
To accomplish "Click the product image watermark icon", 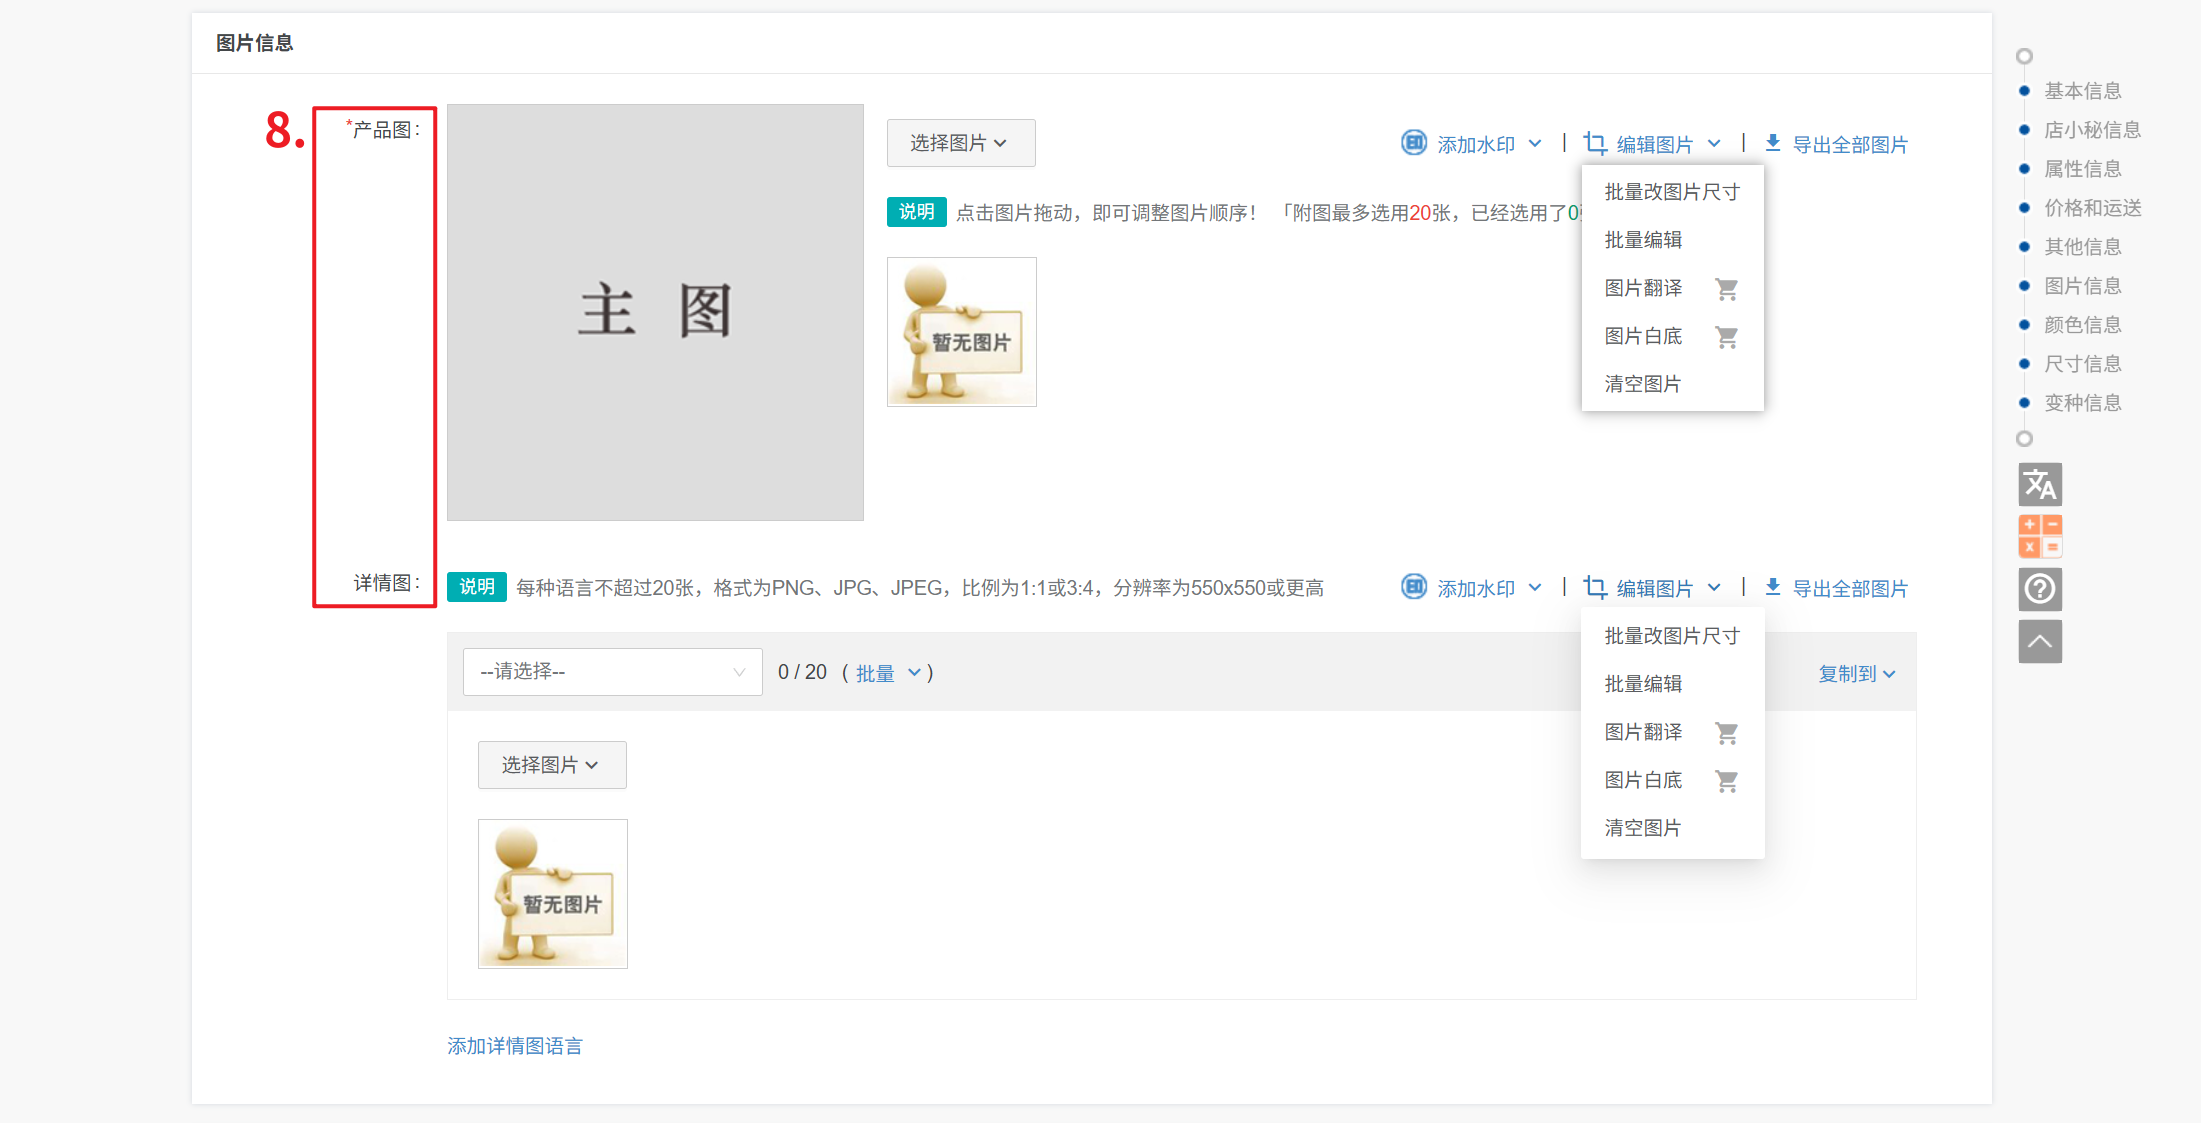I will 1413,143.
